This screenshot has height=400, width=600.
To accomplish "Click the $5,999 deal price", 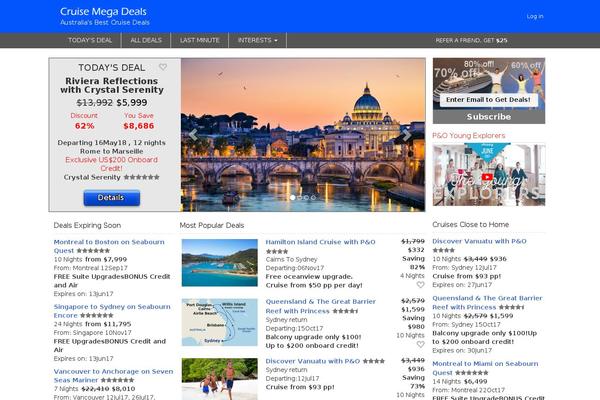I will coord(132,103).
